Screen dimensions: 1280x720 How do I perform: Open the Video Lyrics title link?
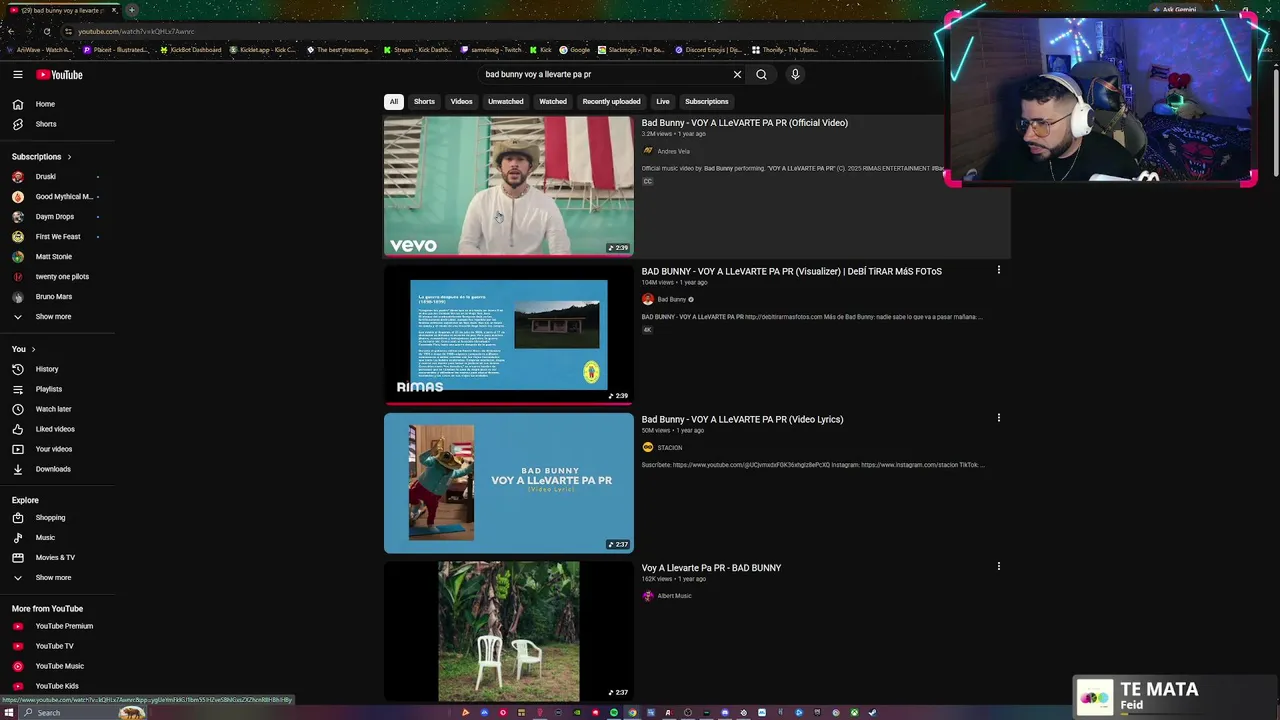click(742, 419)
